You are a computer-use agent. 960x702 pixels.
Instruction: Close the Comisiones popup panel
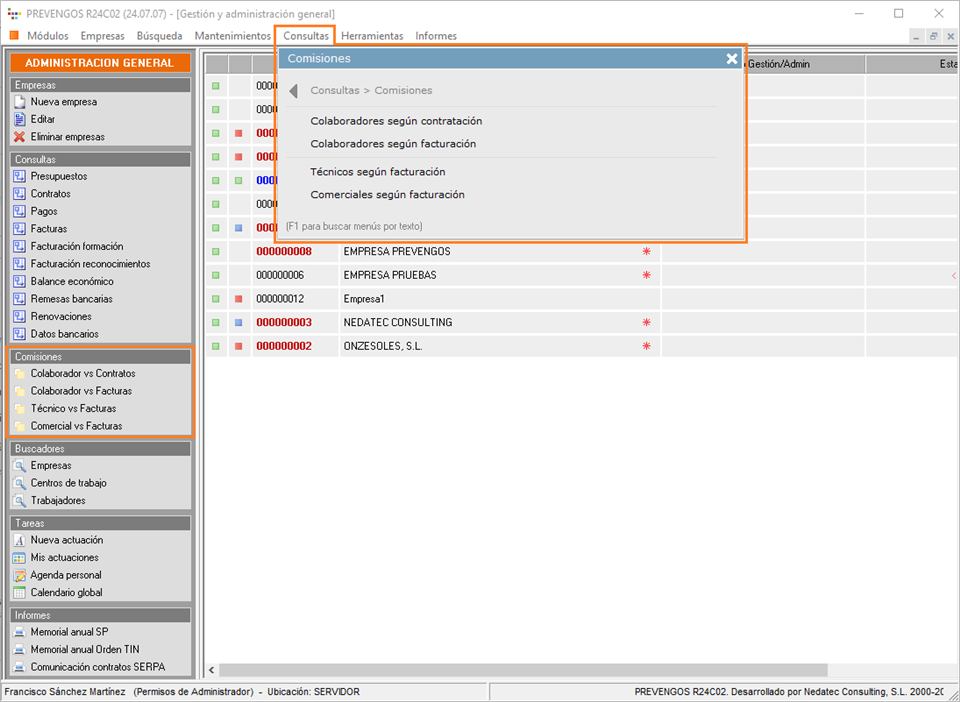(732, 59)
